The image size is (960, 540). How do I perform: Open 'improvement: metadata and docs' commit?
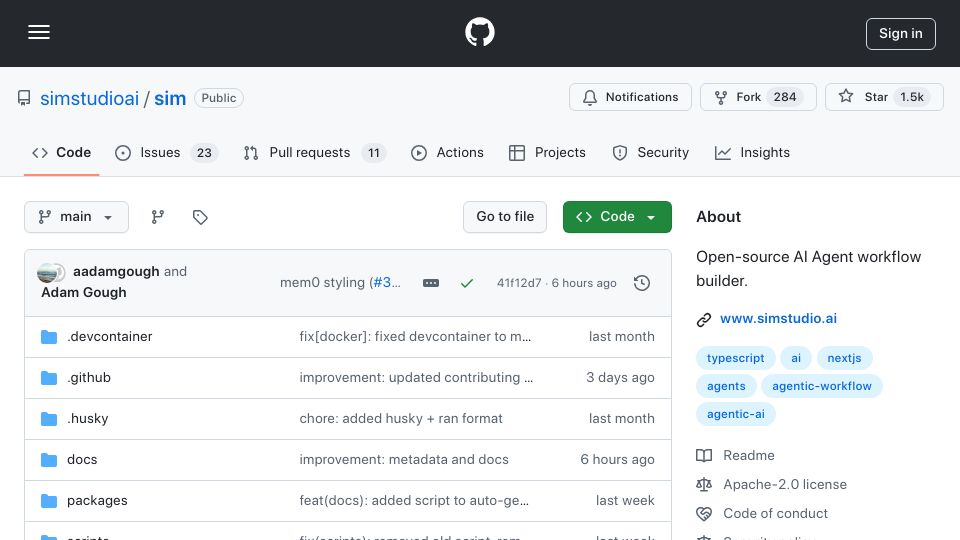[x=404, y=460]
